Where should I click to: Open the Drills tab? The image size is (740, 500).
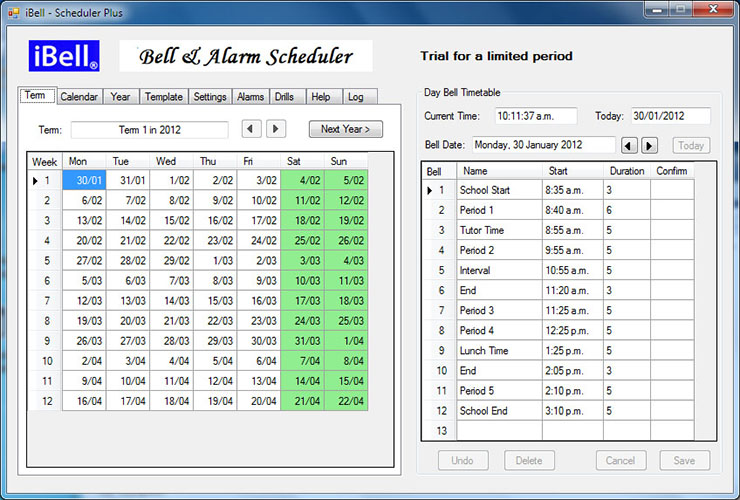(287, 97)
